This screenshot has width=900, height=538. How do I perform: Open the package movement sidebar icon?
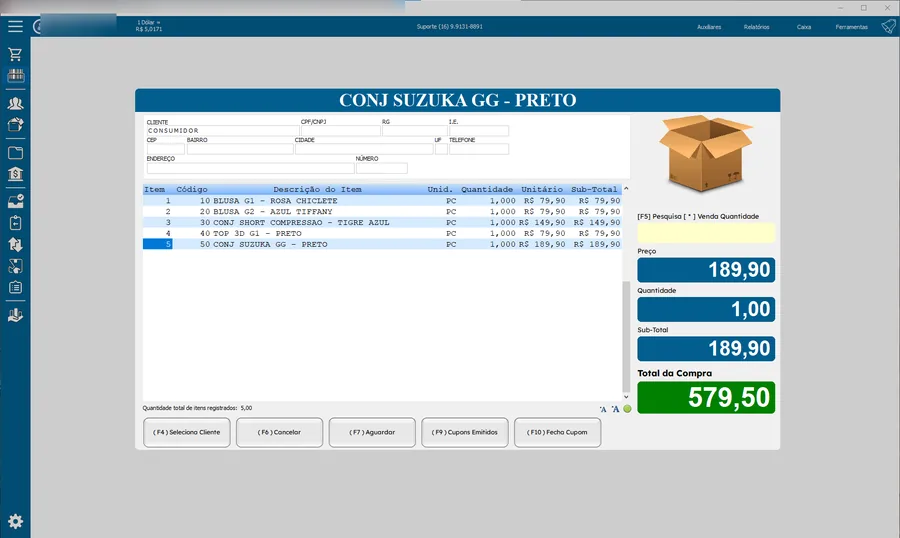pos(15,266)
